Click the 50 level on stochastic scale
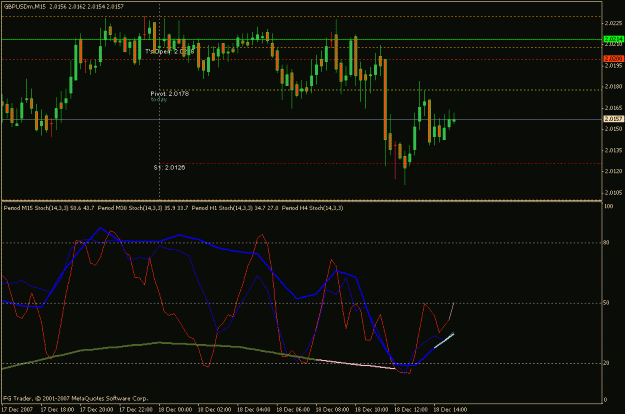The height and width of the screenshot is (414, 625). [x=606, y=303]
